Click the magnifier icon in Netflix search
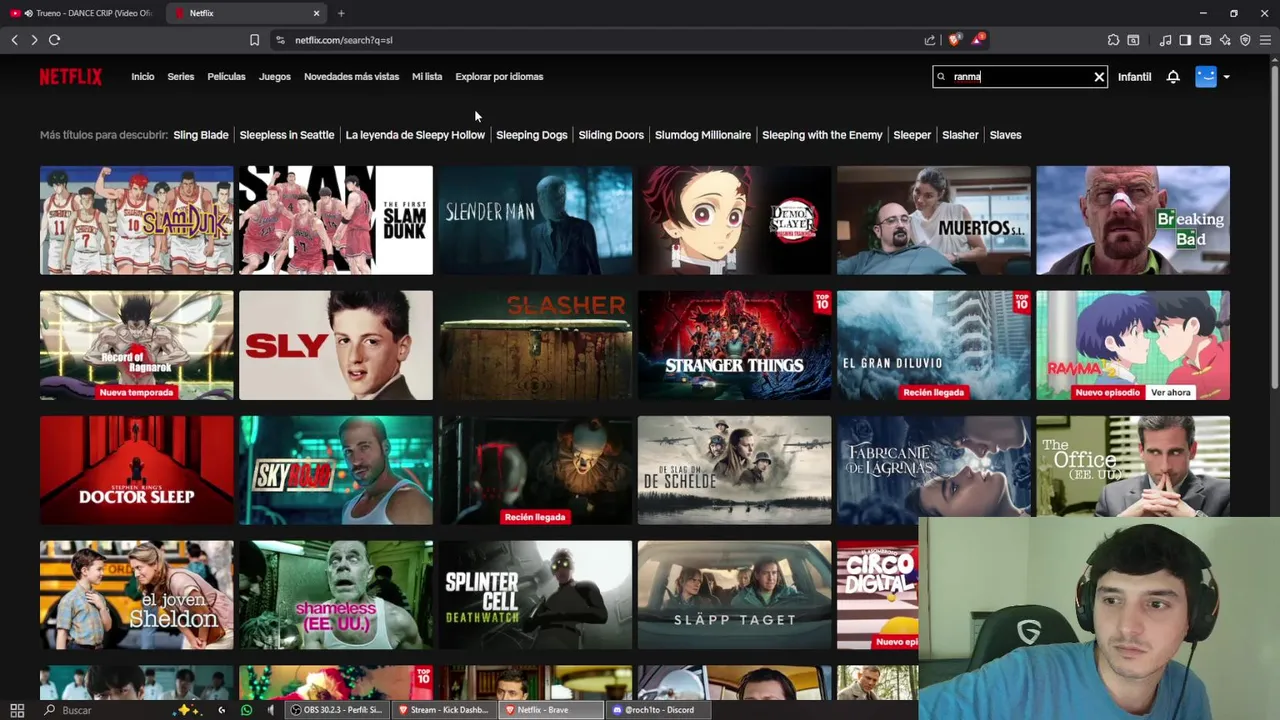 click(941, 76)
